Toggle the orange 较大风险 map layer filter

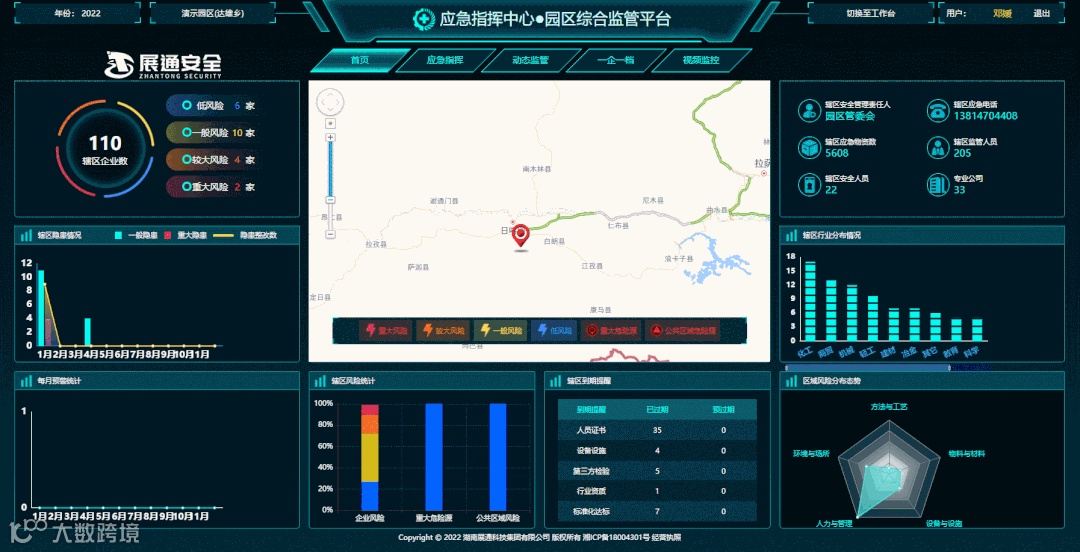click(444, 331)
